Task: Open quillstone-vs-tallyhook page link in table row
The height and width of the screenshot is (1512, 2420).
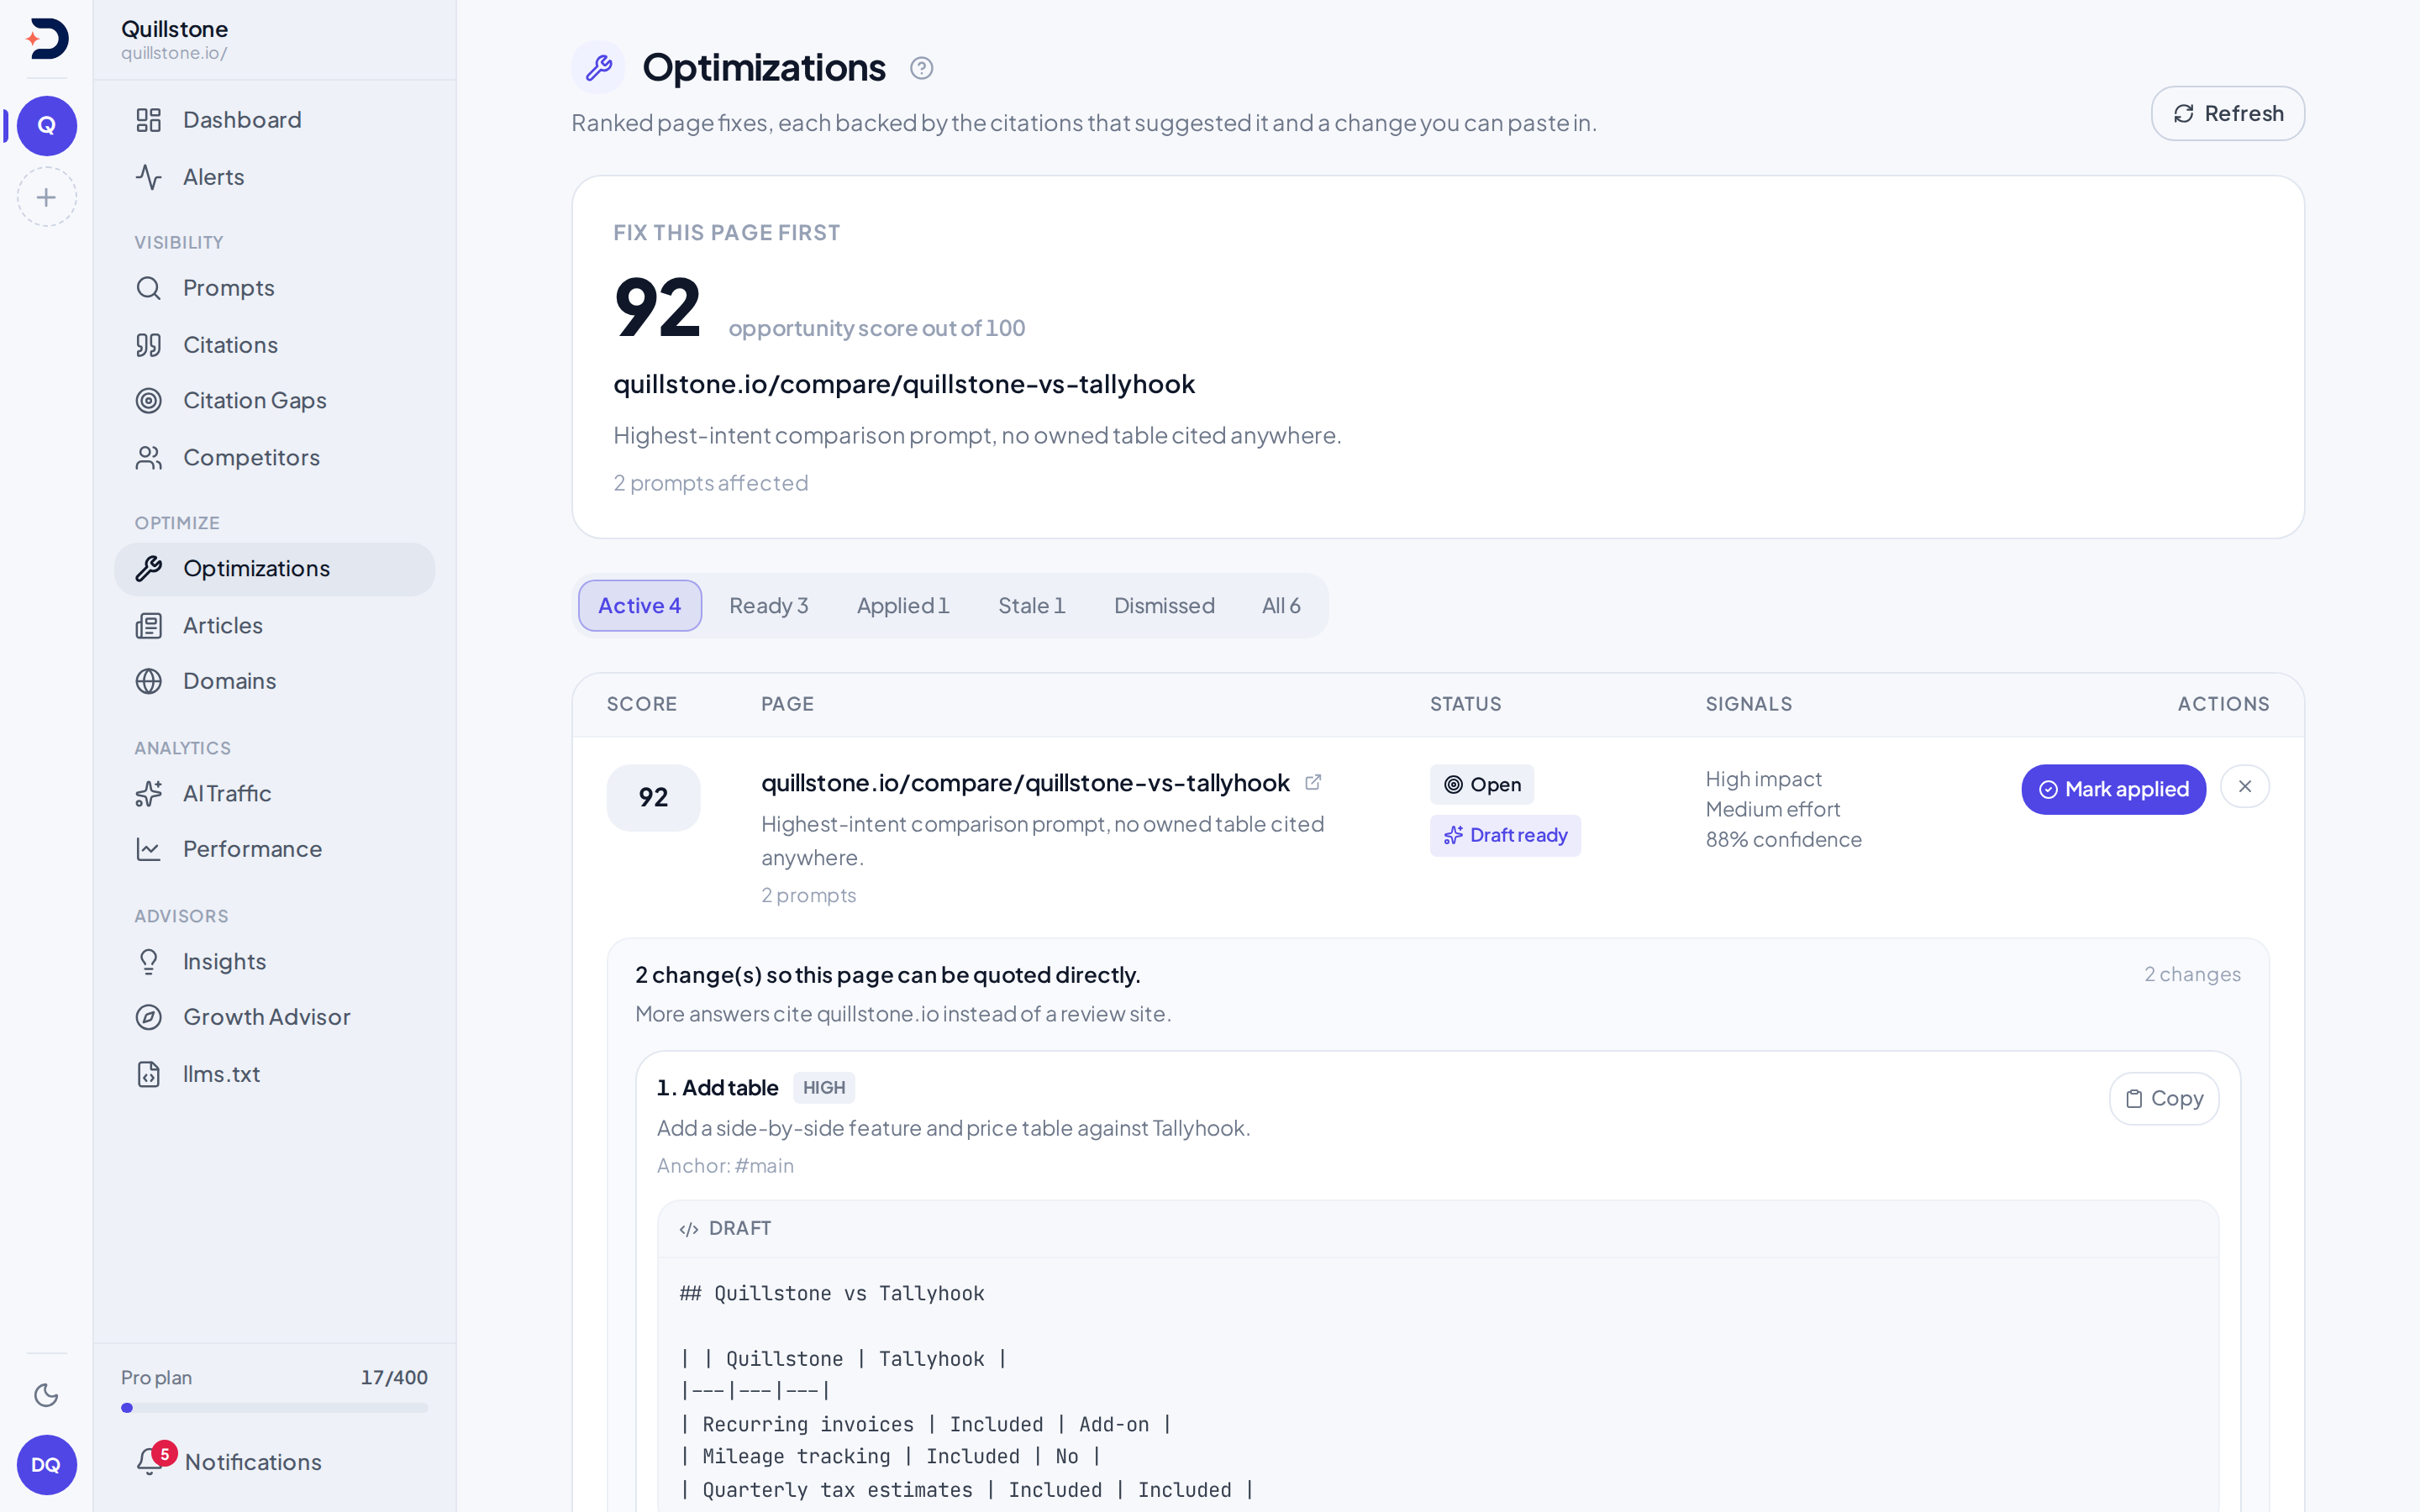Action: pyautogui.click(x=1025, y=783)
